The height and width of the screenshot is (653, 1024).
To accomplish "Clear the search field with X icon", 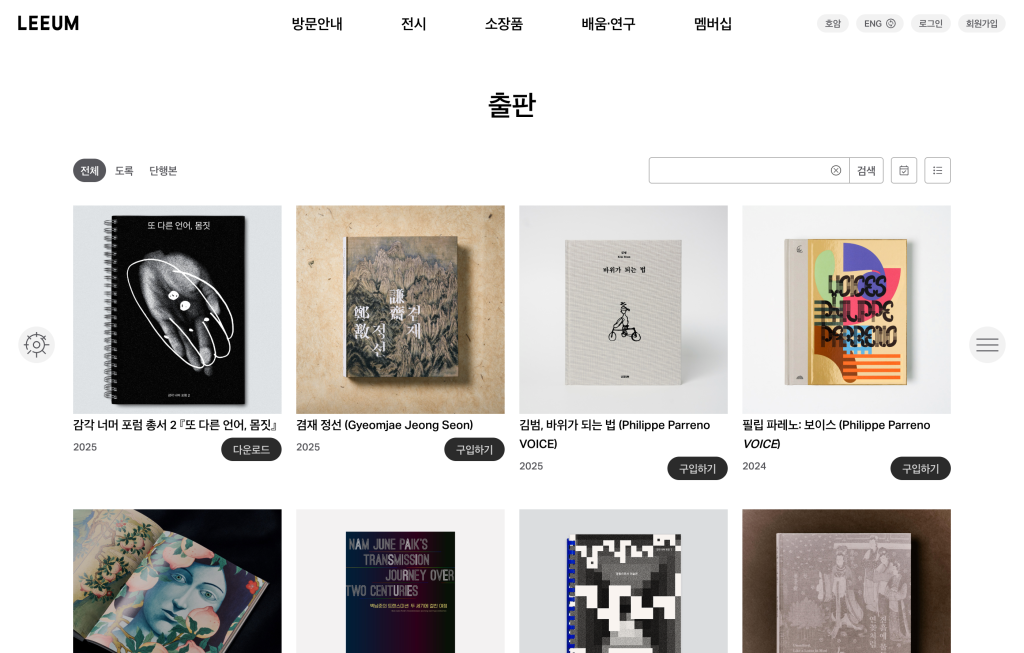I will click(x=835, y=170).
